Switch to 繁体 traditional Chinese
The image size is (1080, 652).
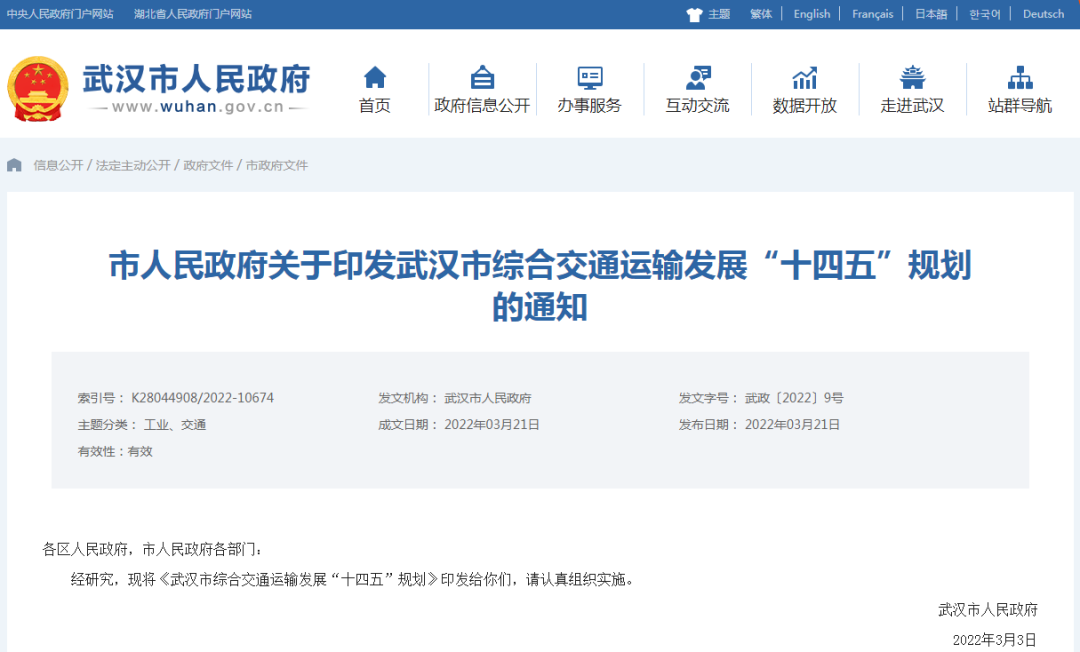pyautogui.click(x=761, y=14)
